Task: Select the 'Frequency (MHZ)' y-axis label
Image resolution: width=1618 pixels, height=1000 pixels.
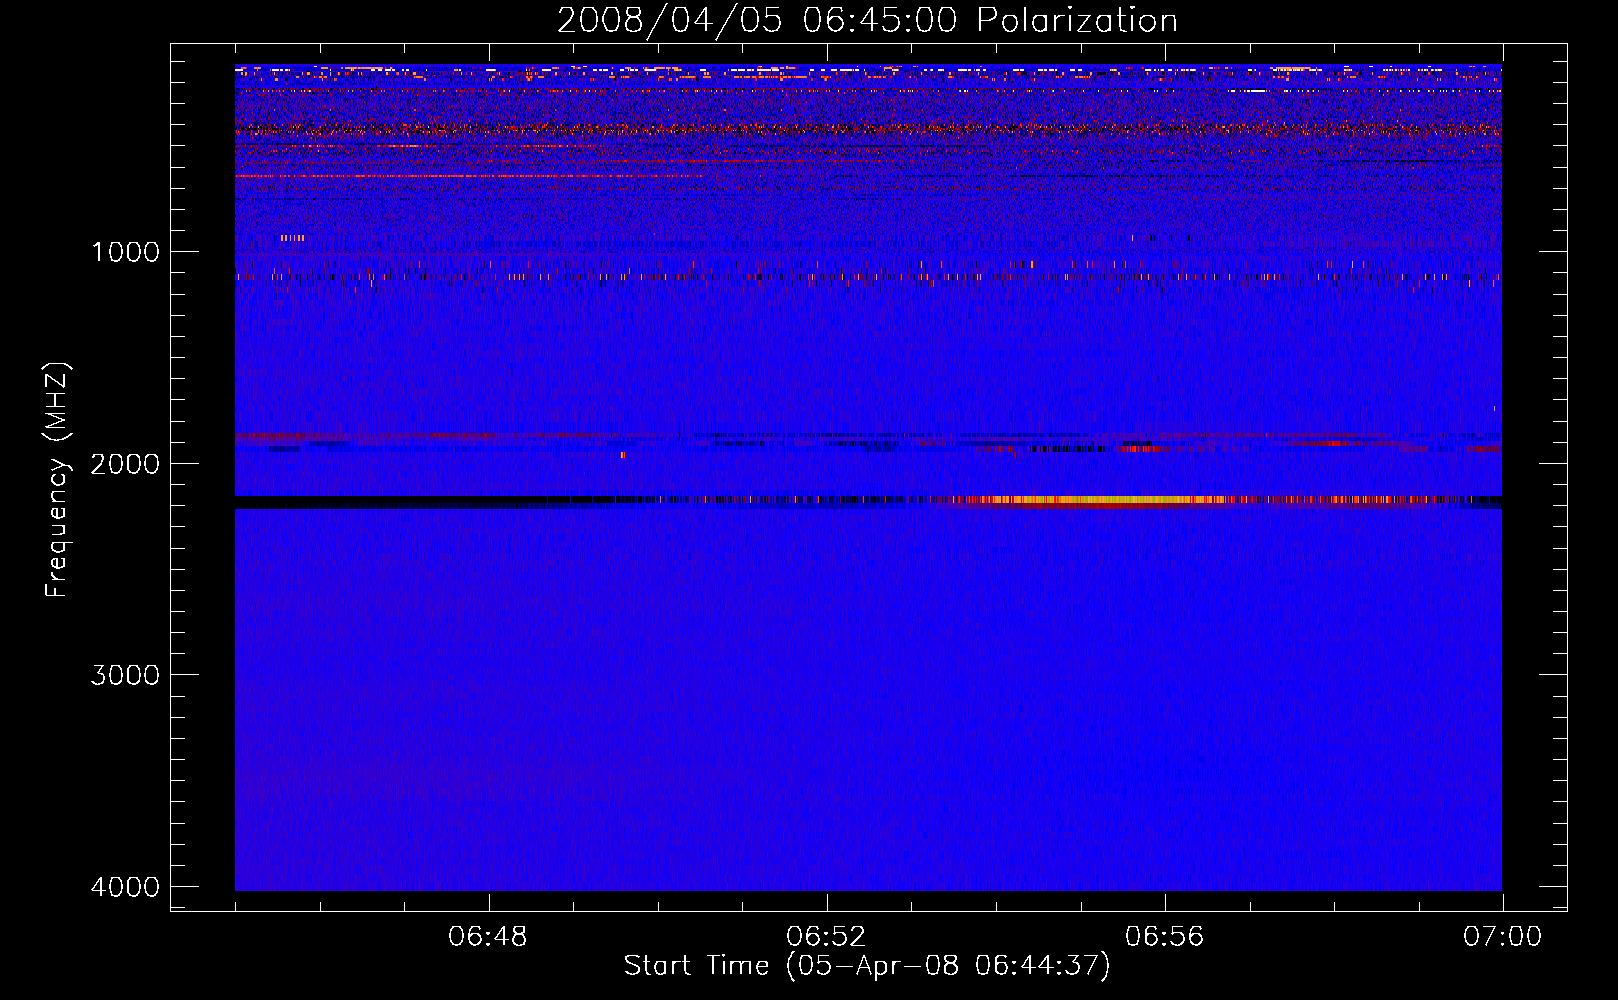Action: [57, 480]
